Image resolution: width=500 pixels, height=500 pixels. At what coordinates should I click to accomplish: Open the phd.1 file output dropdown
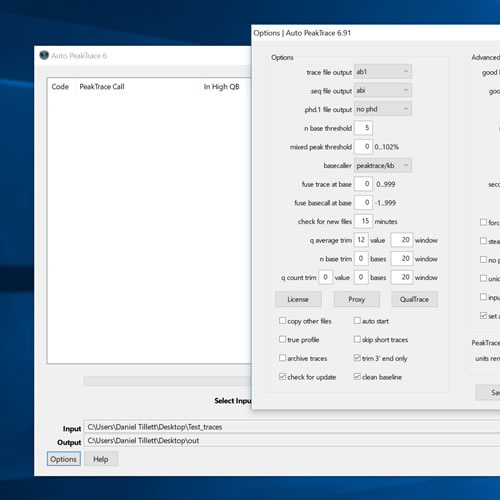tap(383, 109)
